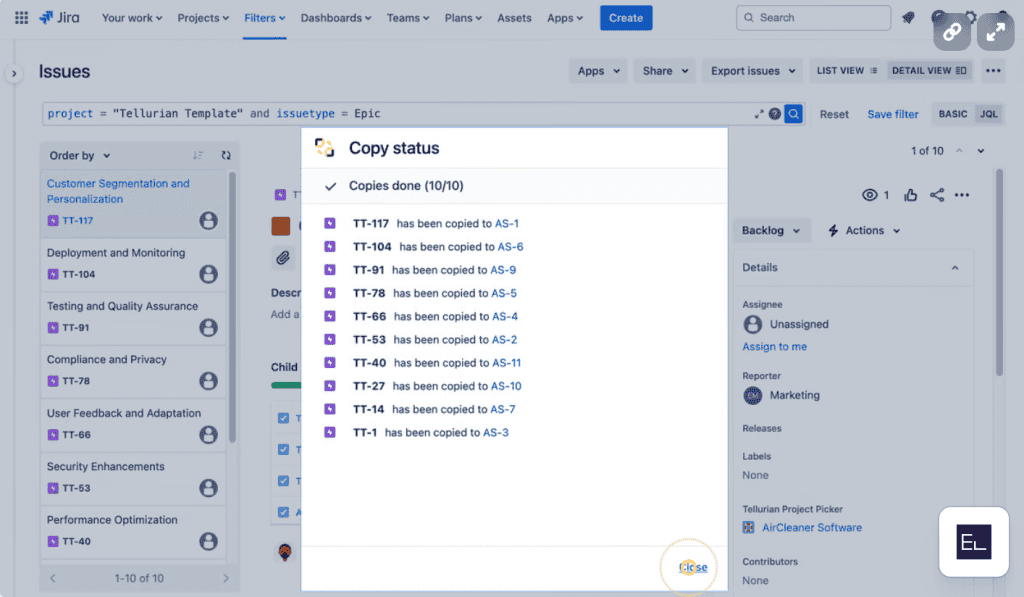Screen dimensions: 1024x597
Task: Switch to Basic search mode
Action: (952, 114)
